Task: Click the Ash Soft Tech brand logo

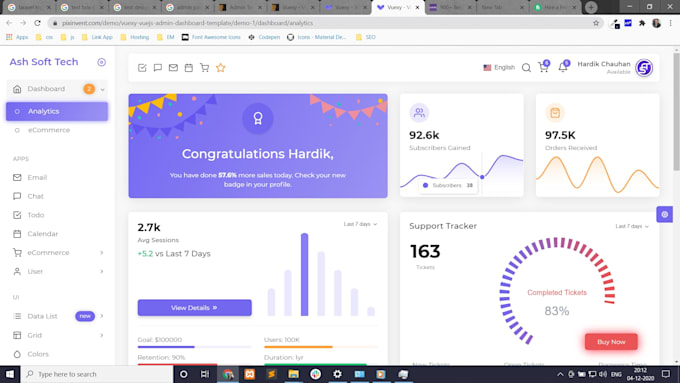Action: 44,62
